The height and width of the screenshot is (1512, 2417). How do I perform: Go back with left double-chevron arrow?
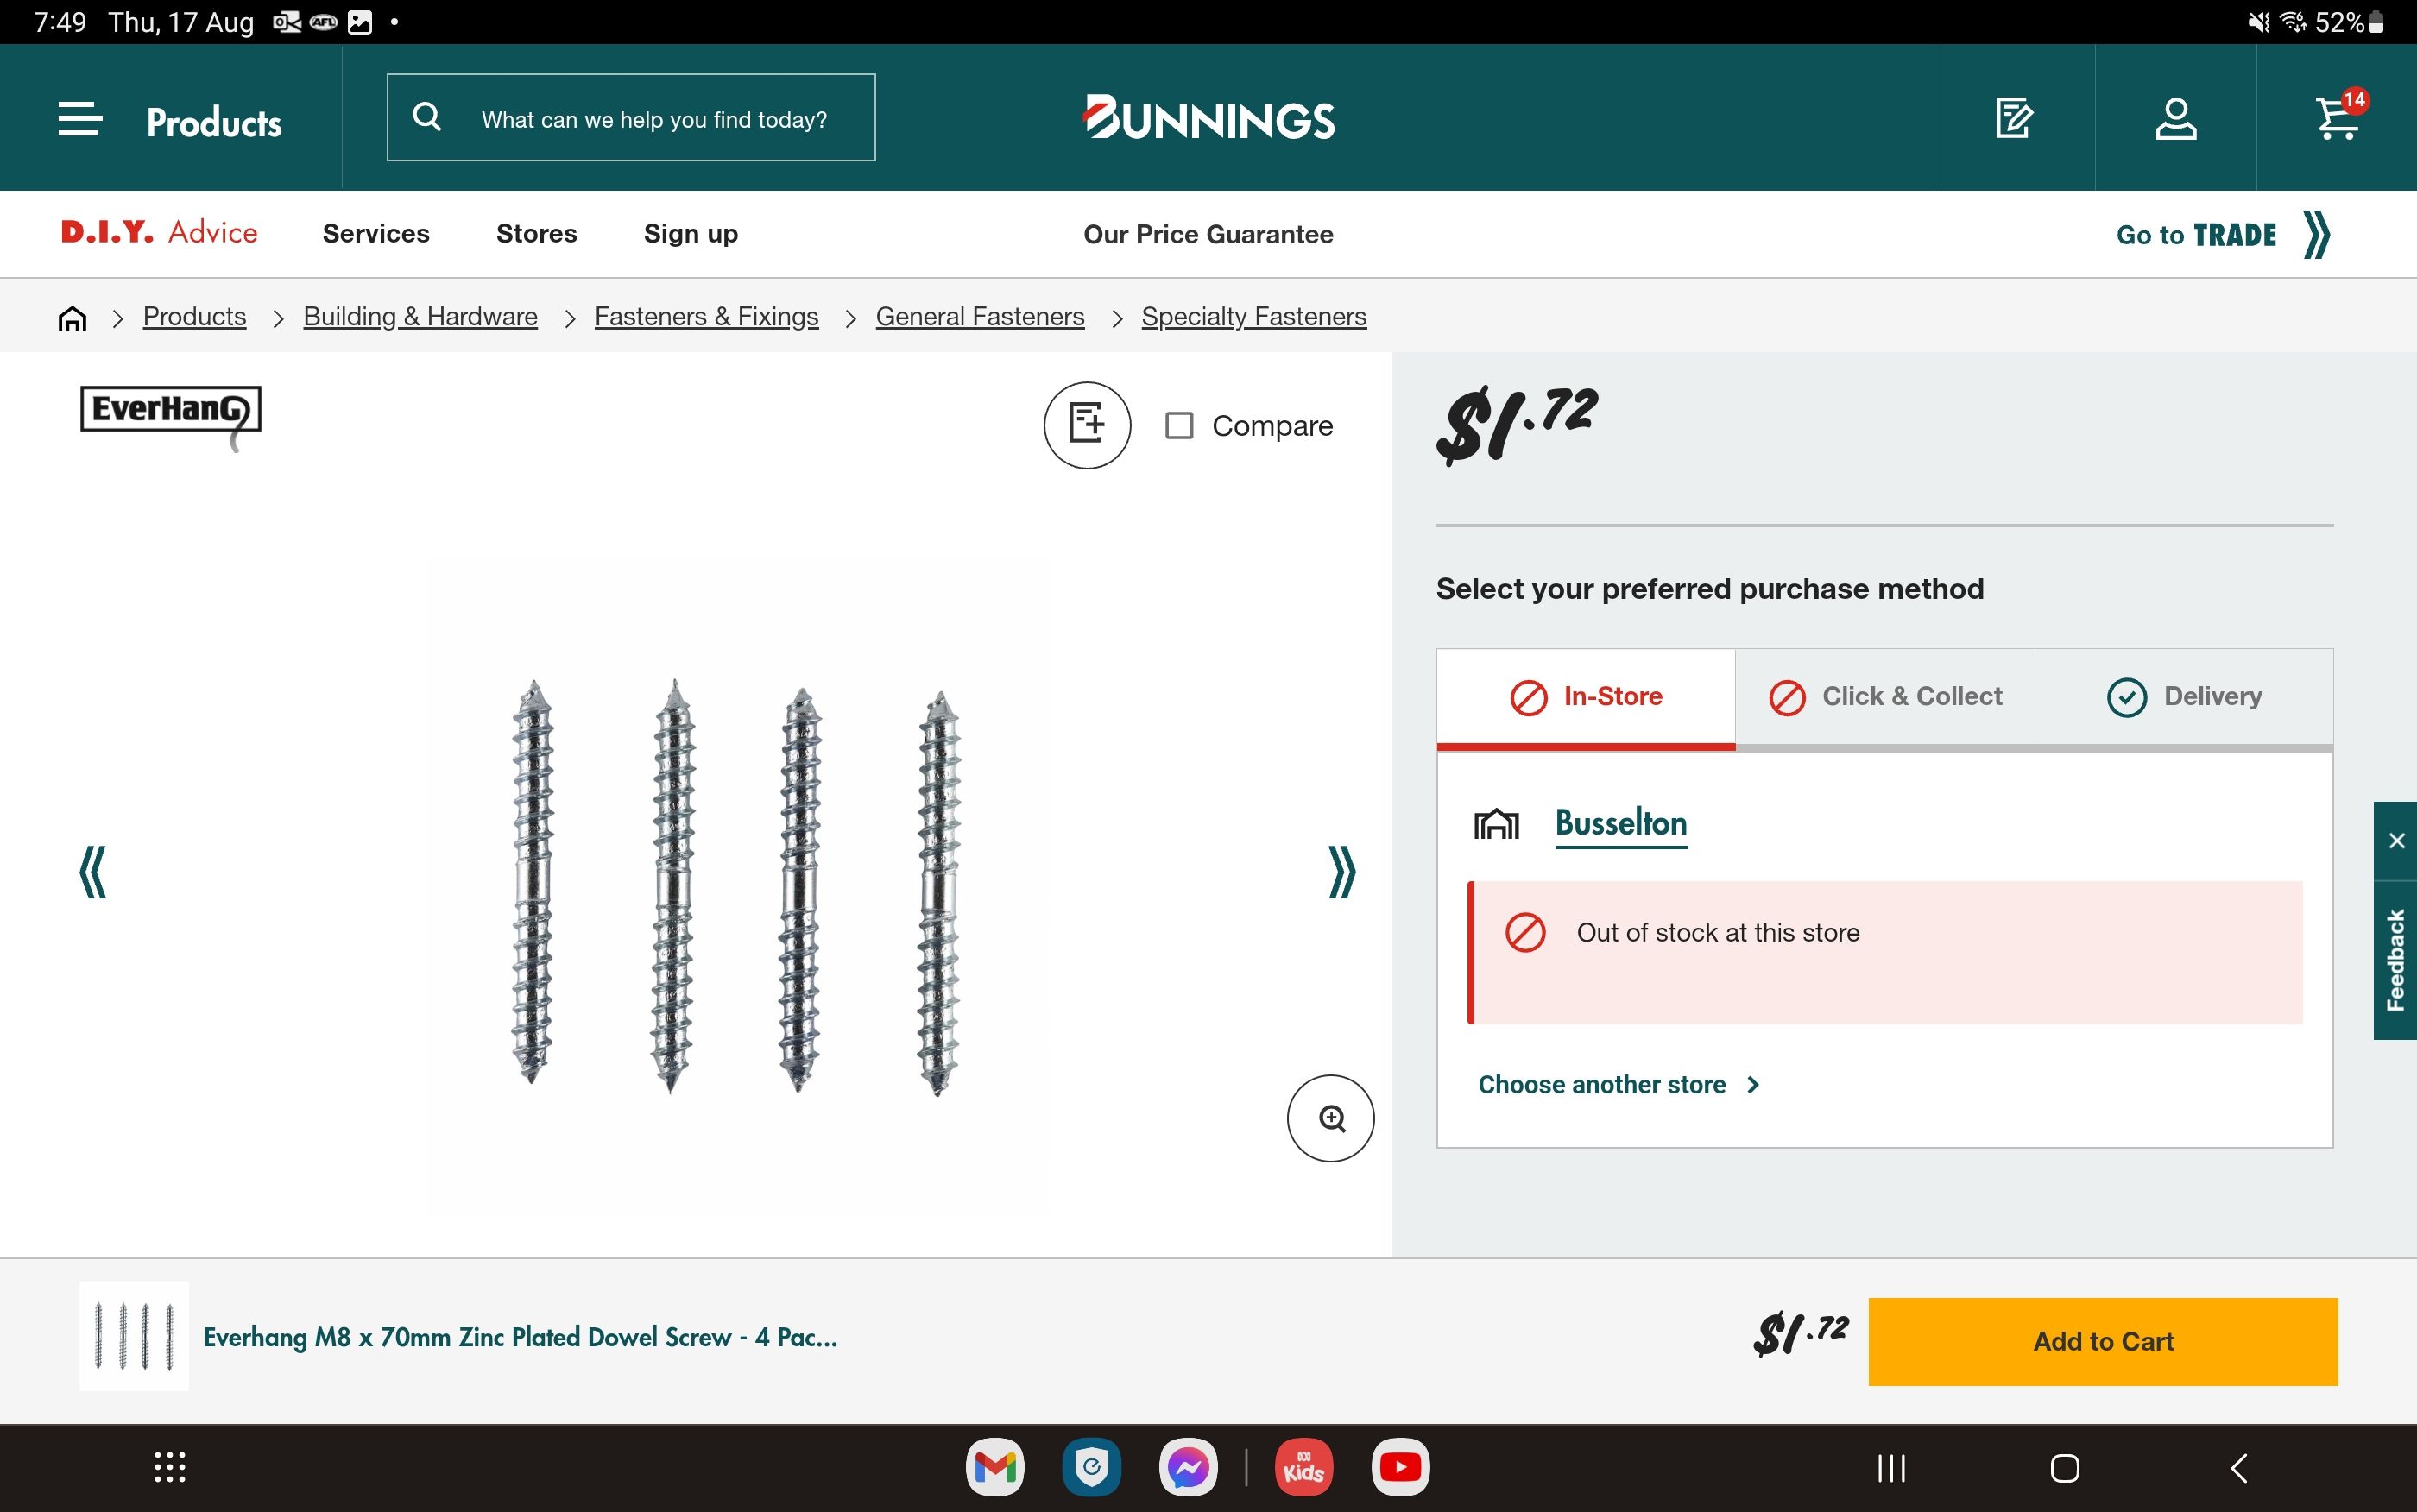pyautogui.click(x=93, y=872)
